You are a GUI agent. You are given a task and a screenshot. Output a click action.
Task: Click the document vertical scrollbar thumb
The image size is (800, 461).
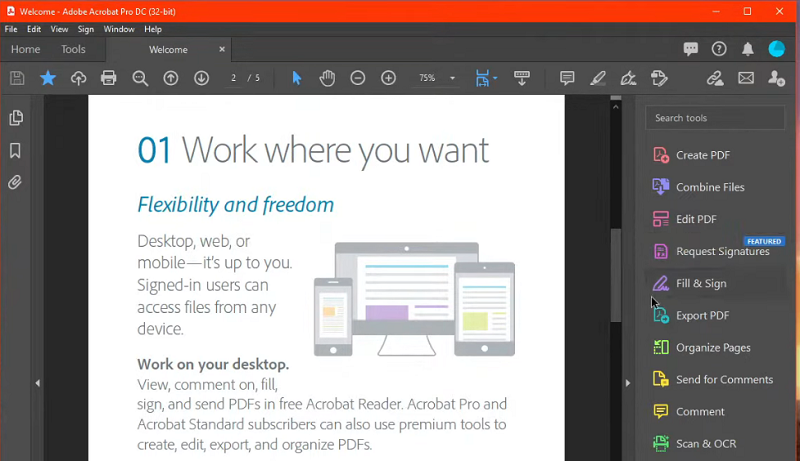point(616,275)
